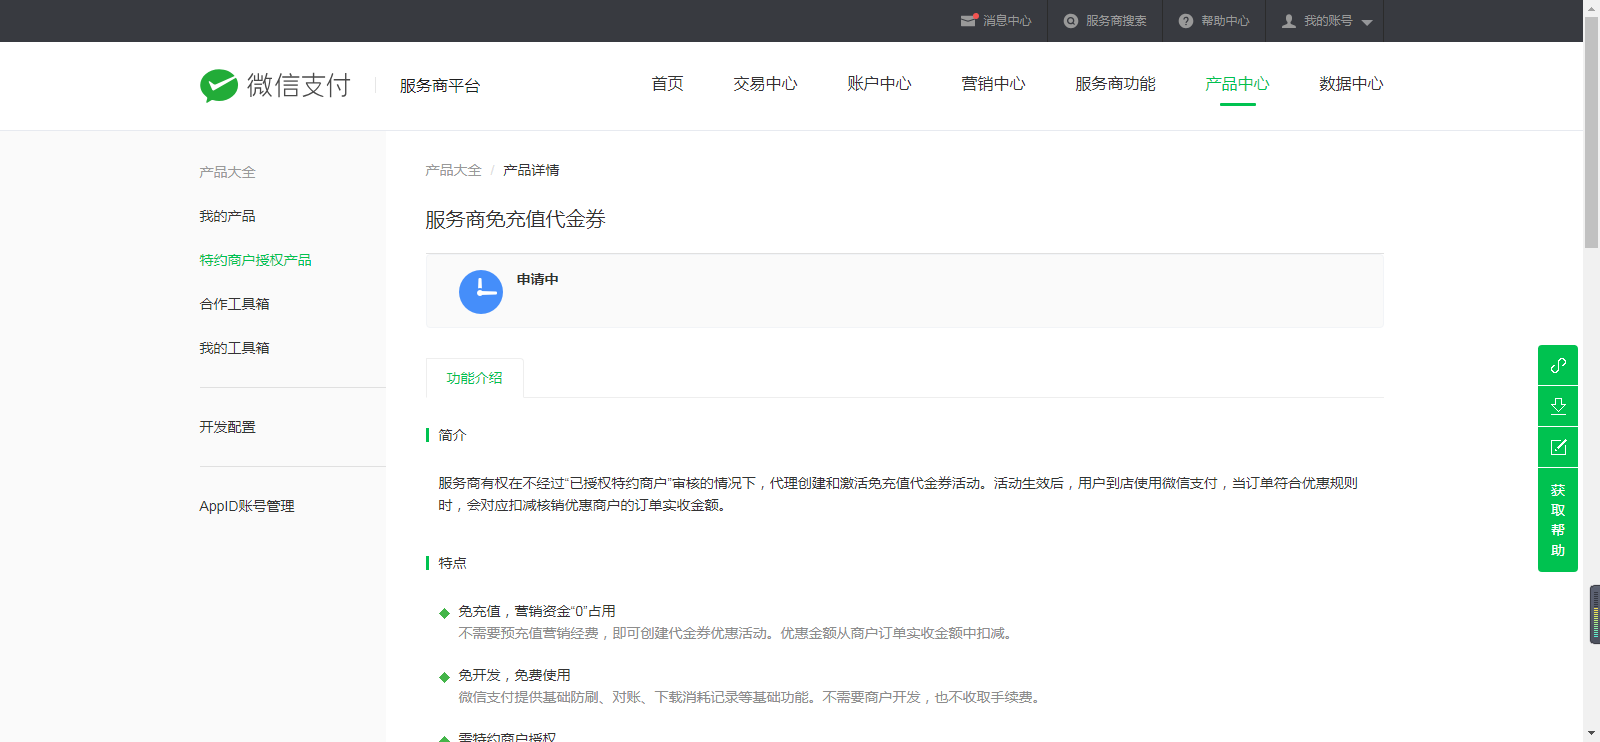The width and height of the screenshot is (1600, 742).
Task: Open AppID账号管理 in the left sidebar
Action: tap(247, 506)
